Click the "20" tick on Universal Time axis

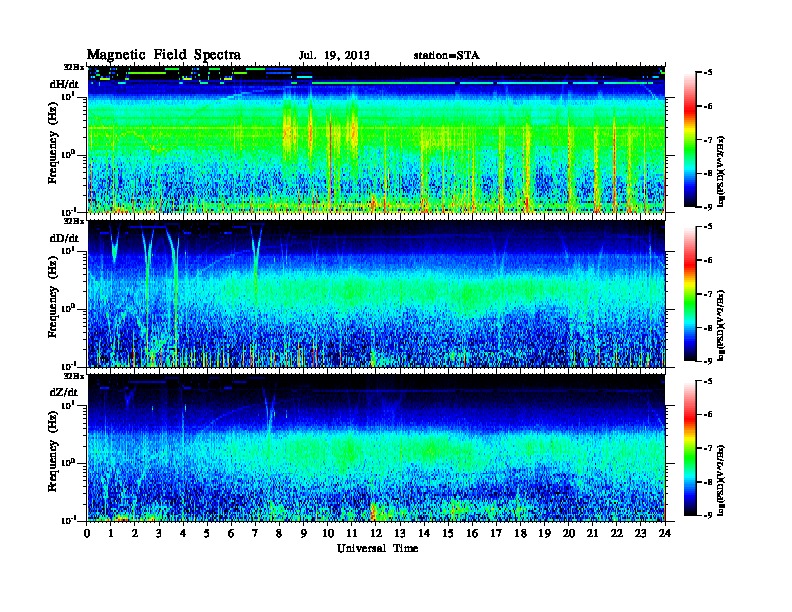569,533
